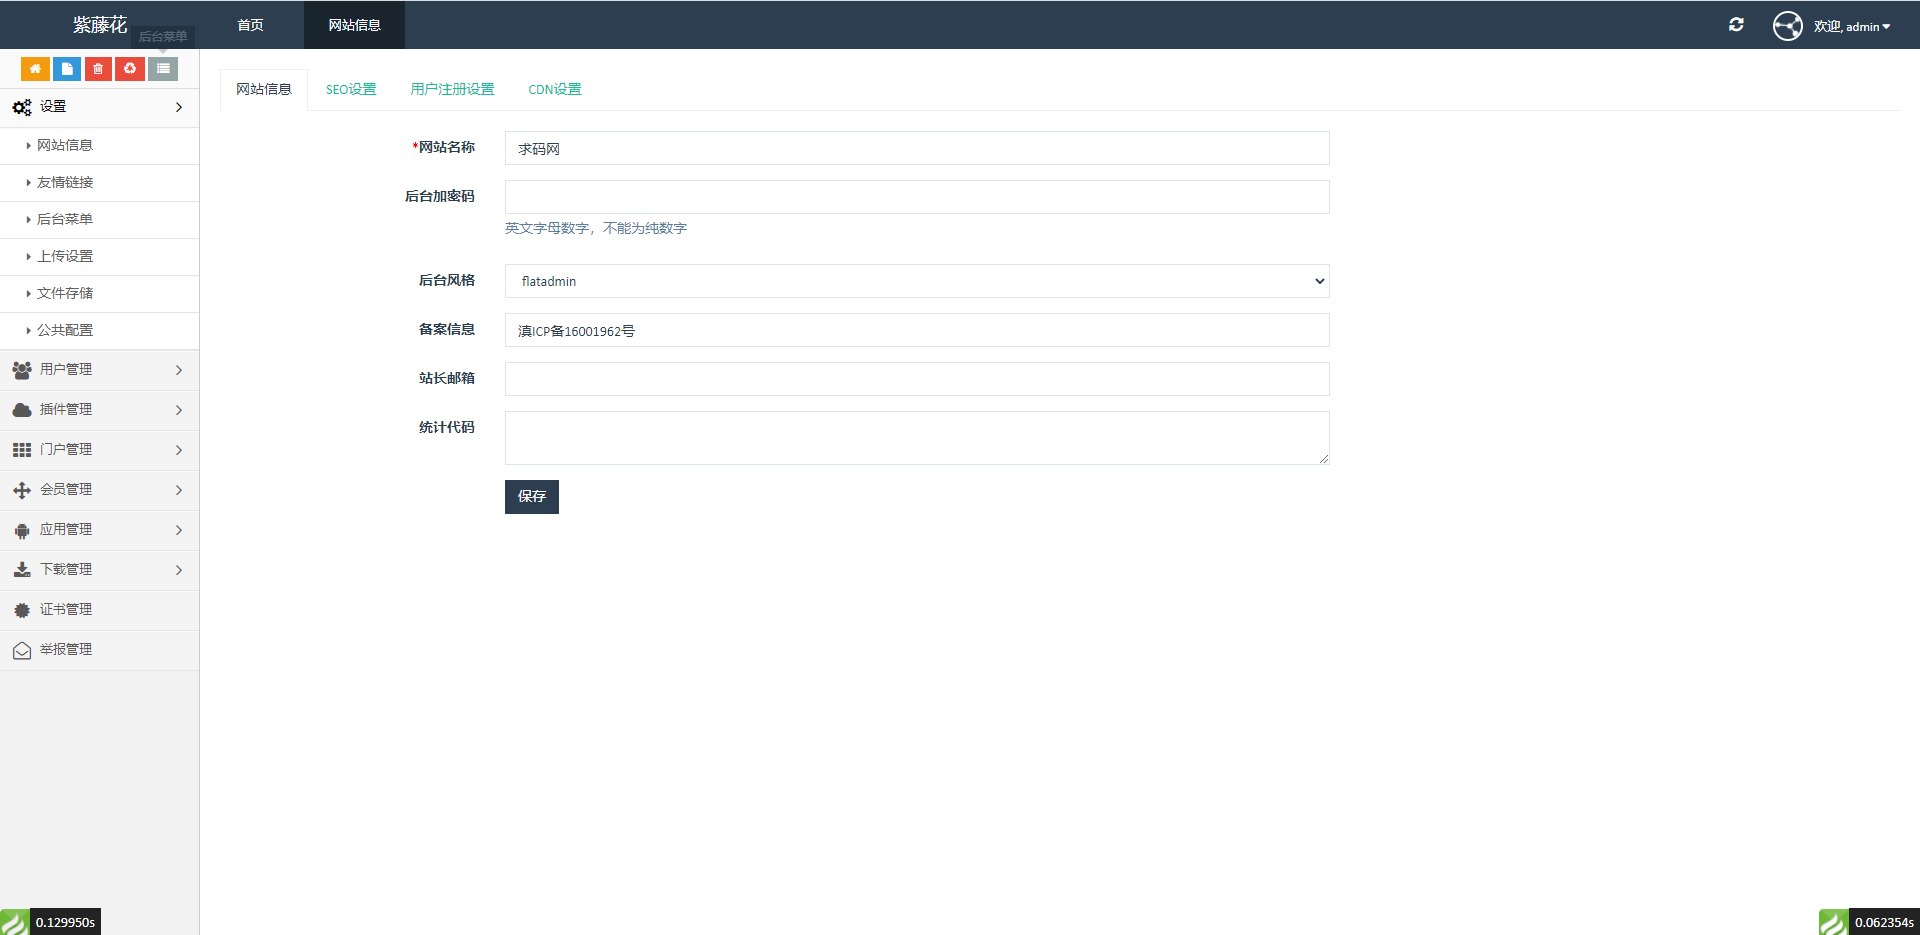The image size is (1920, 935).
Task: Click the blue document shortcut icon
Action: (67, 68)
